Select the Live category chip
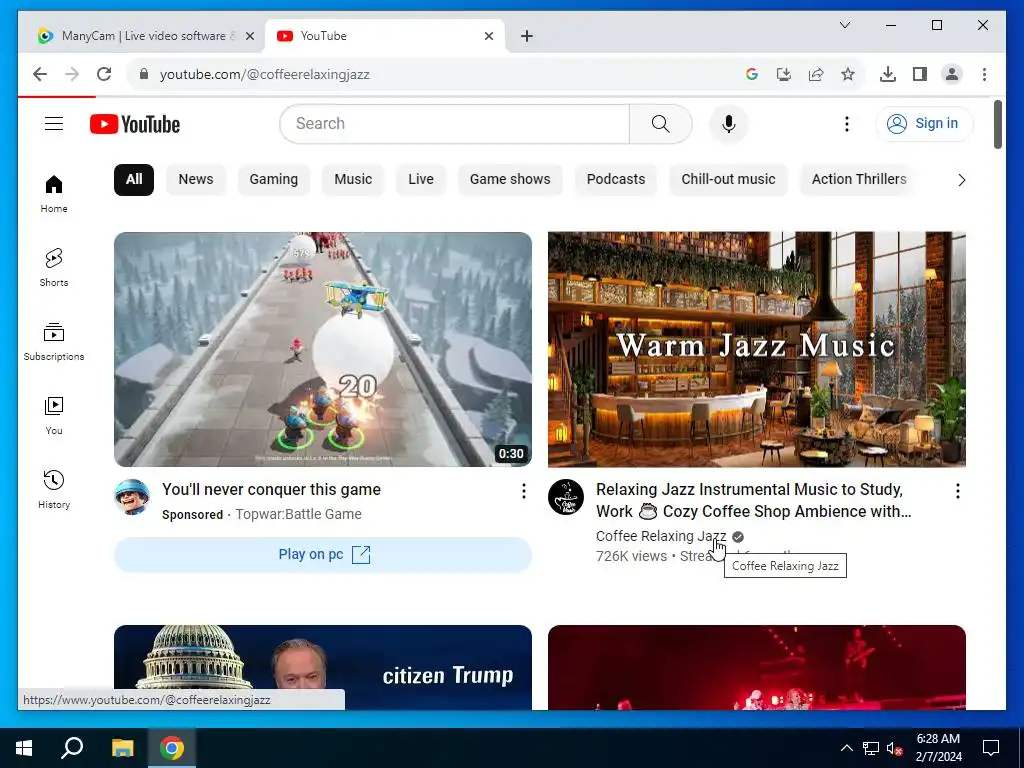Viewport: 1024px width, 768px height. 421,180
